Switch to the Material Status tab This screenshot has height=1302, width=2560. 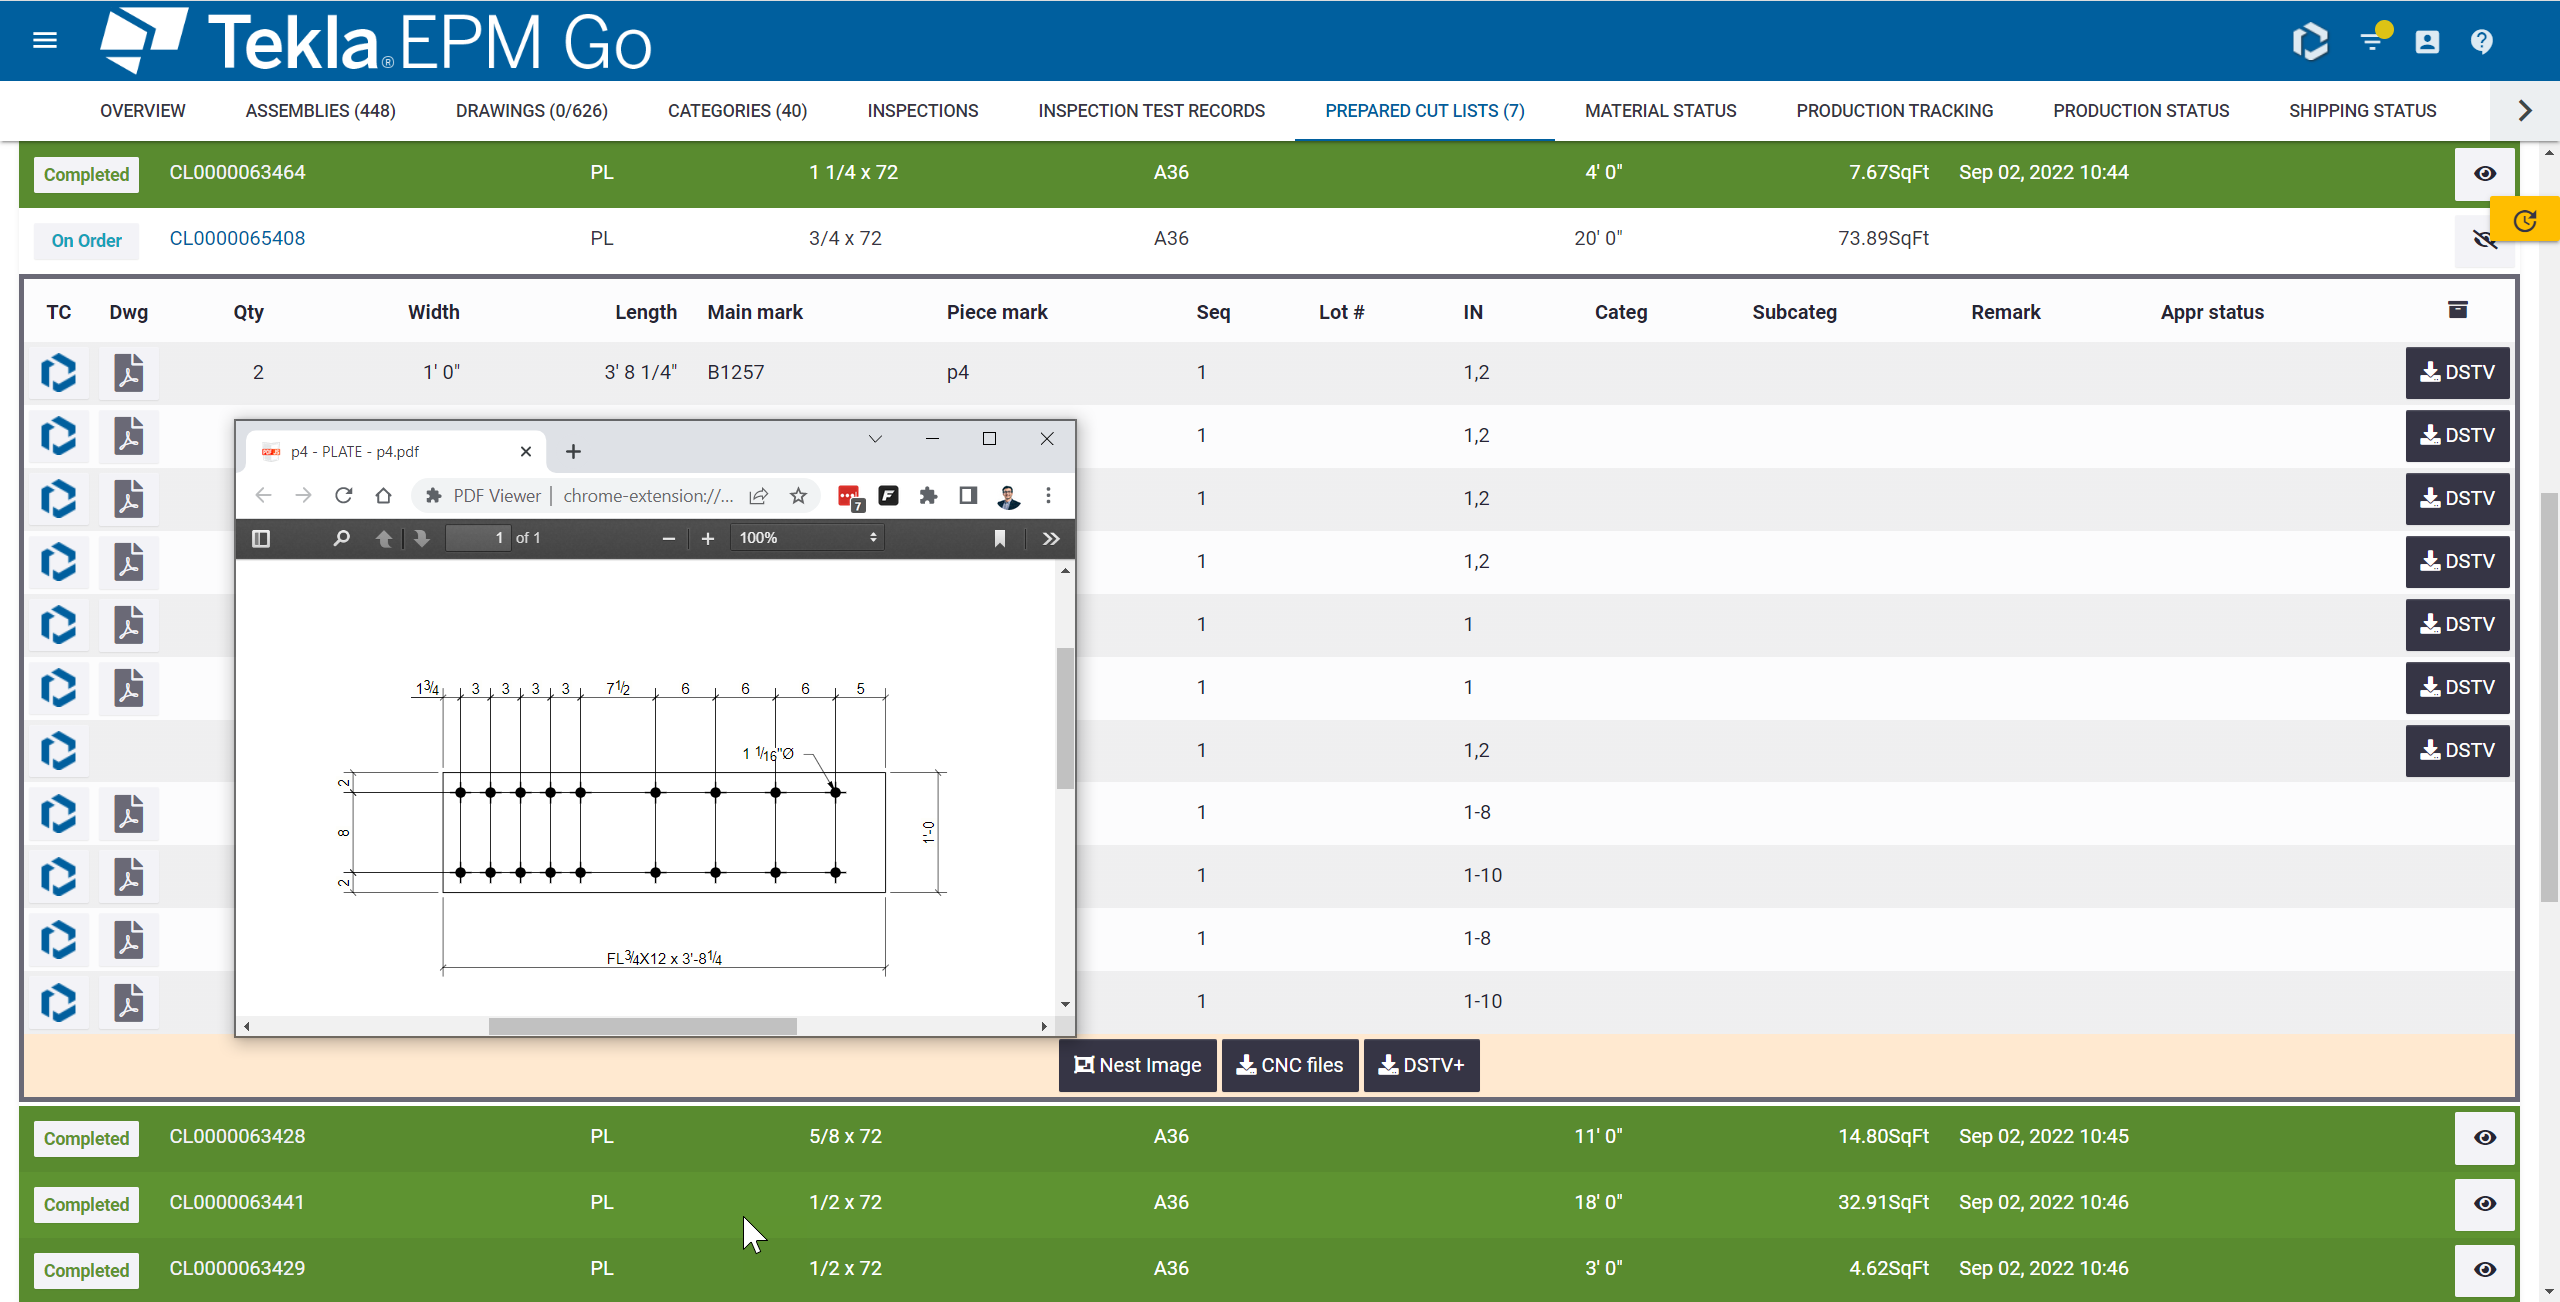[x=1660, y=111]
